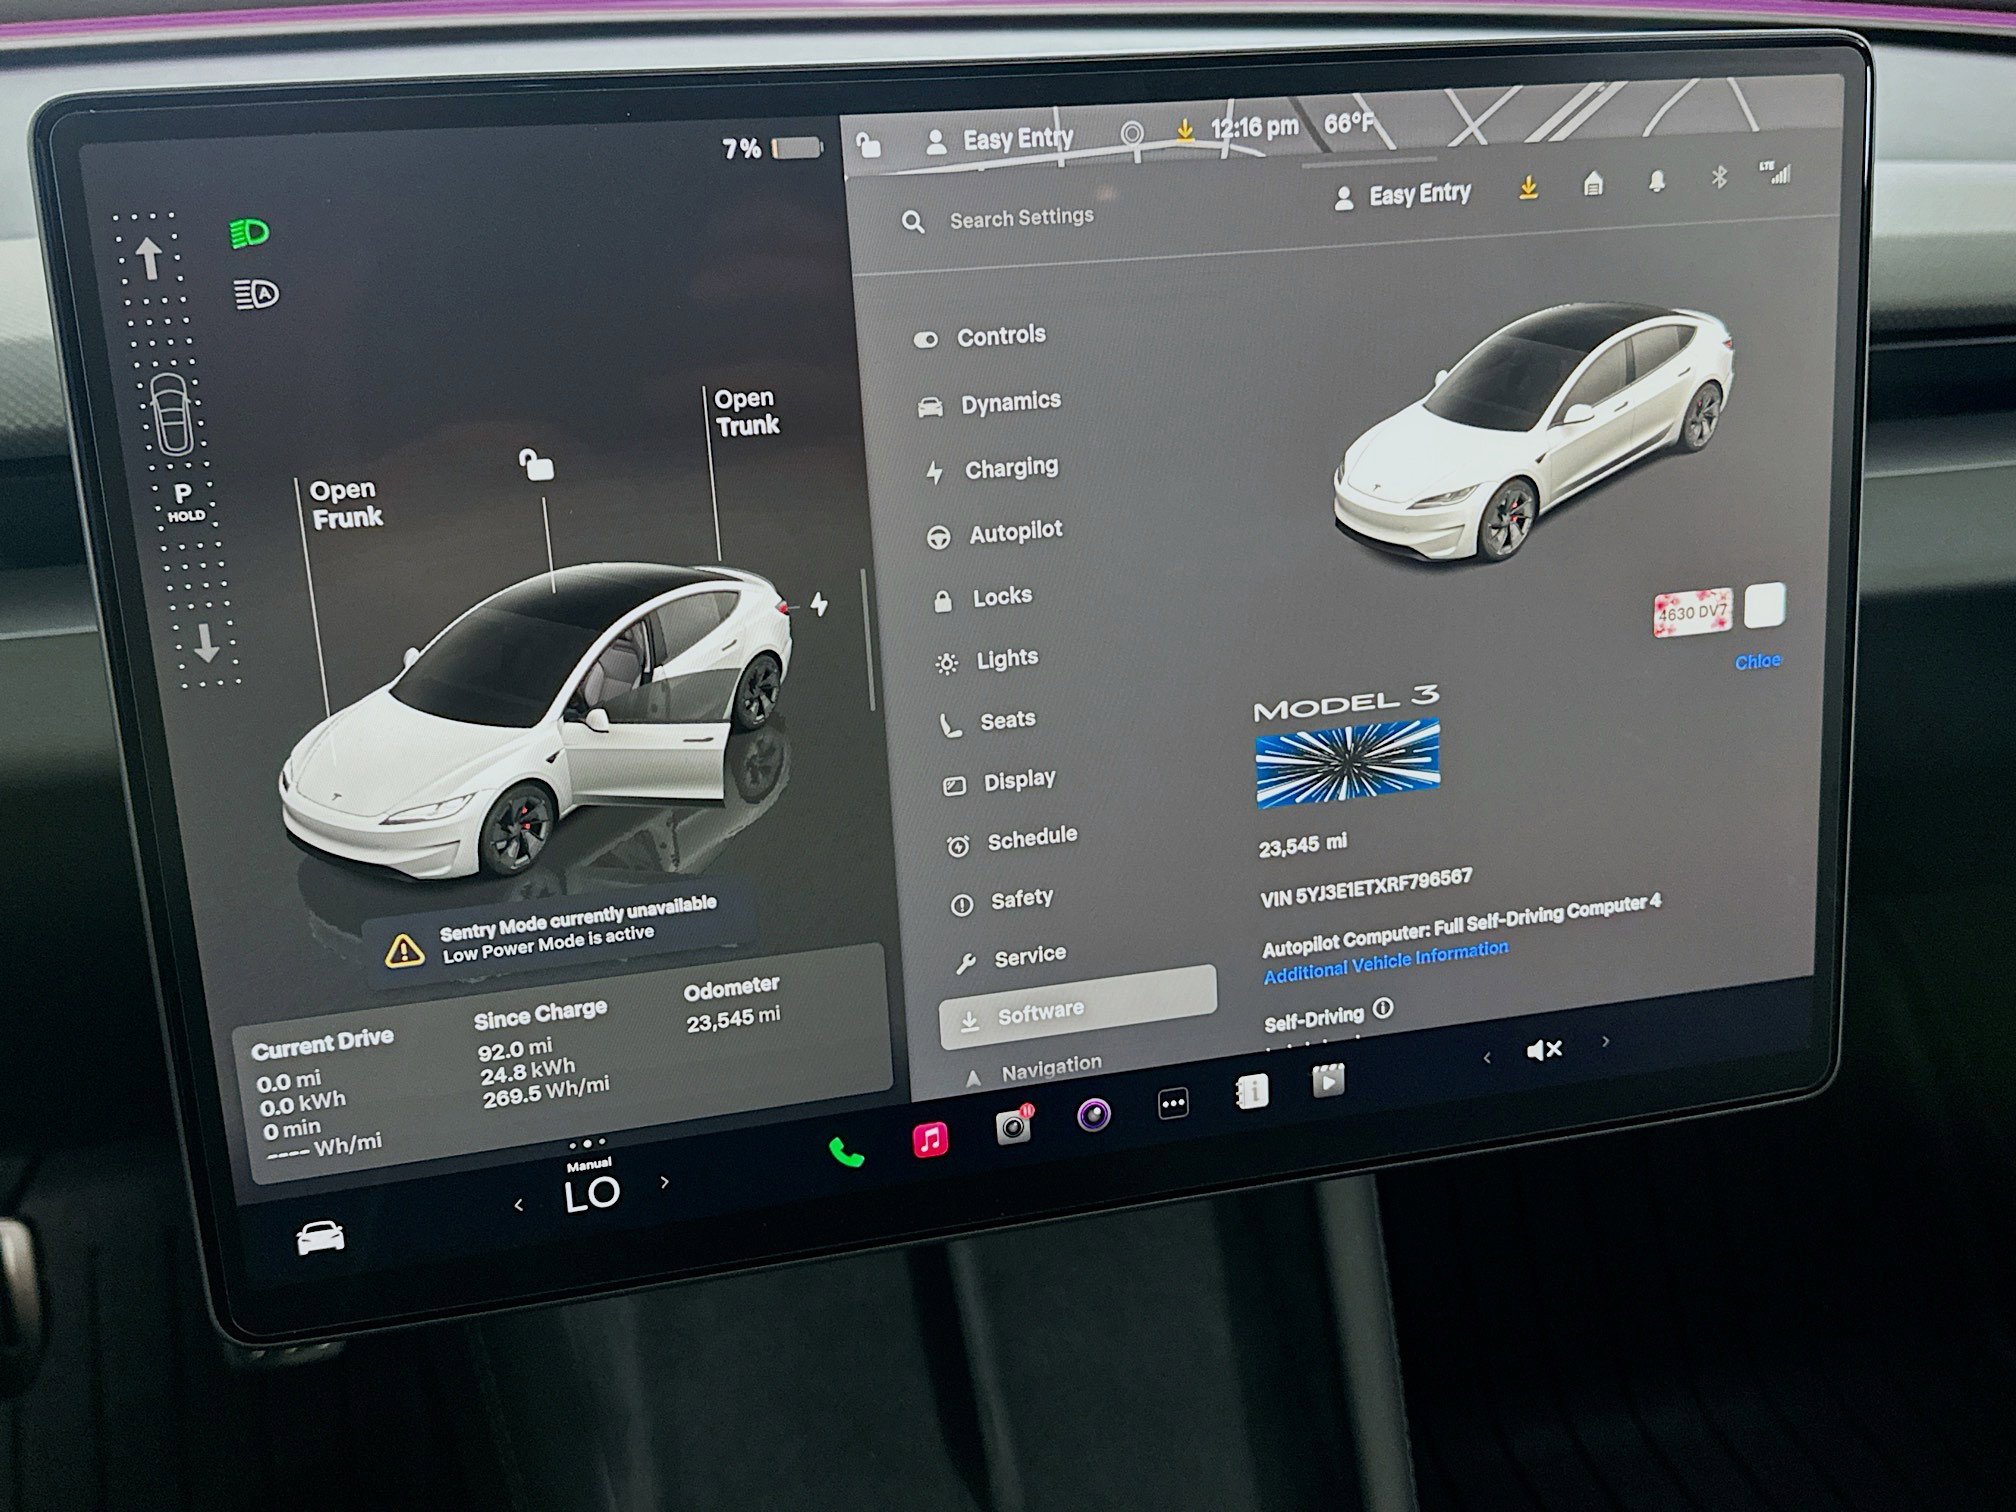
Task: Open the Trunk
Action: click(x=746, y=413)
